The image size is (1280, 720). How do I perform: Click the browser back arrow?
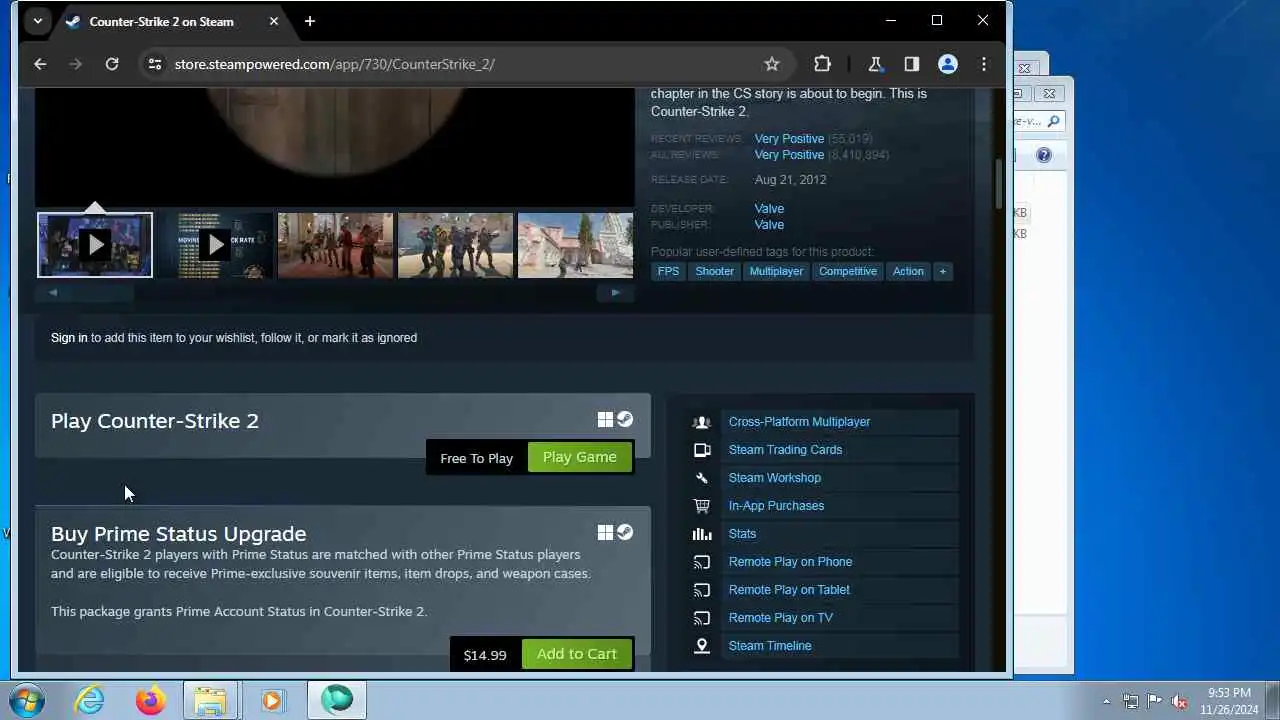point(40,64)
